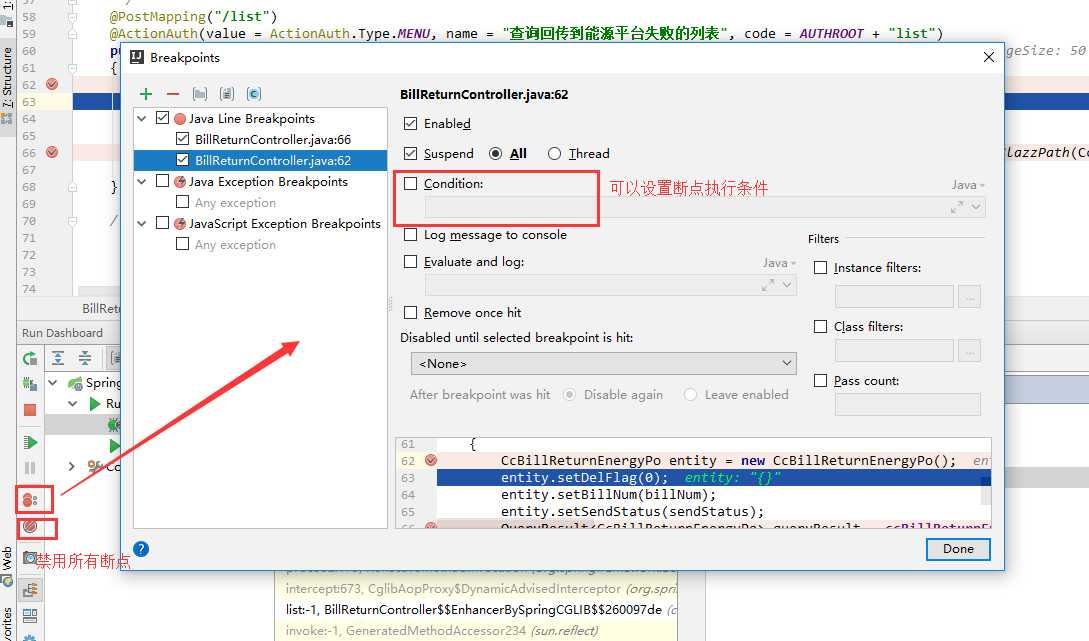Select BillReturnController.java:62 breakpoint row
The height and width of the screenshot is (641, 1089).
coord(260,160)
